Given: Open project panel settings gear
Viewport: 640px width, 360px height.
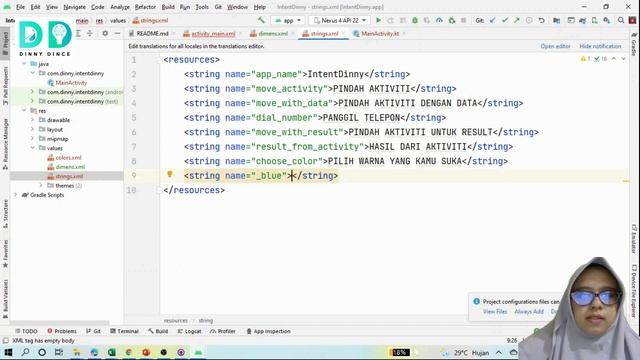Looking at the screenshot, I should [x=105, y=33].
